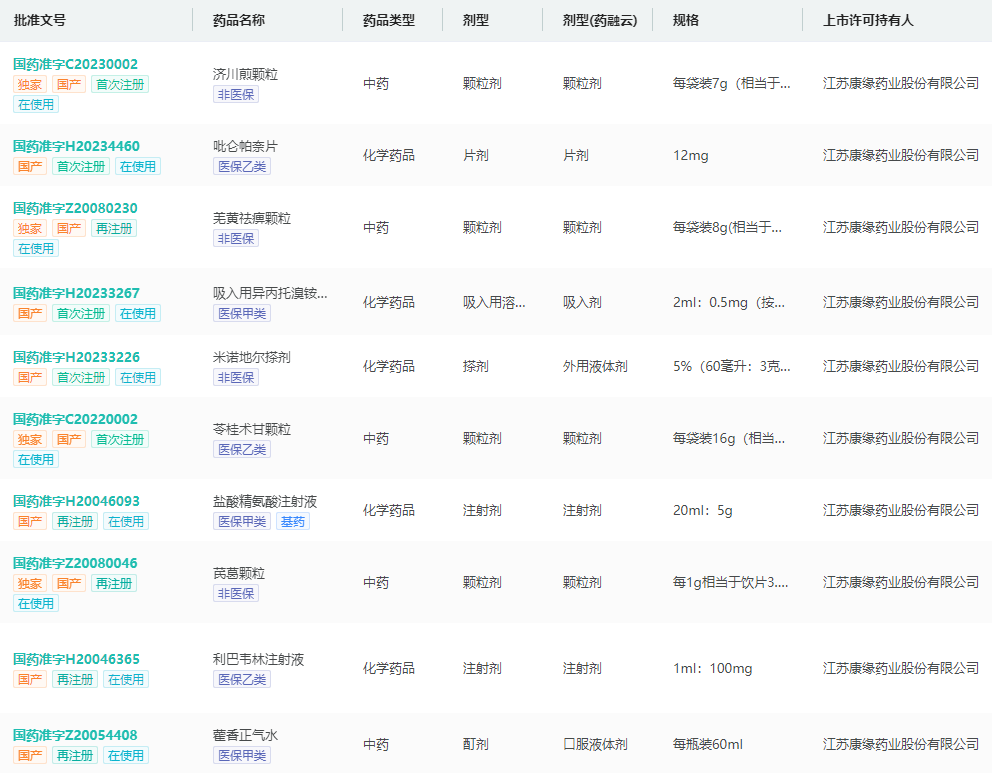Click 医保甲类 tag under 吸入用异丙托溴铵
The height and width of the screenshot is (773, 992).
point(242,314)
